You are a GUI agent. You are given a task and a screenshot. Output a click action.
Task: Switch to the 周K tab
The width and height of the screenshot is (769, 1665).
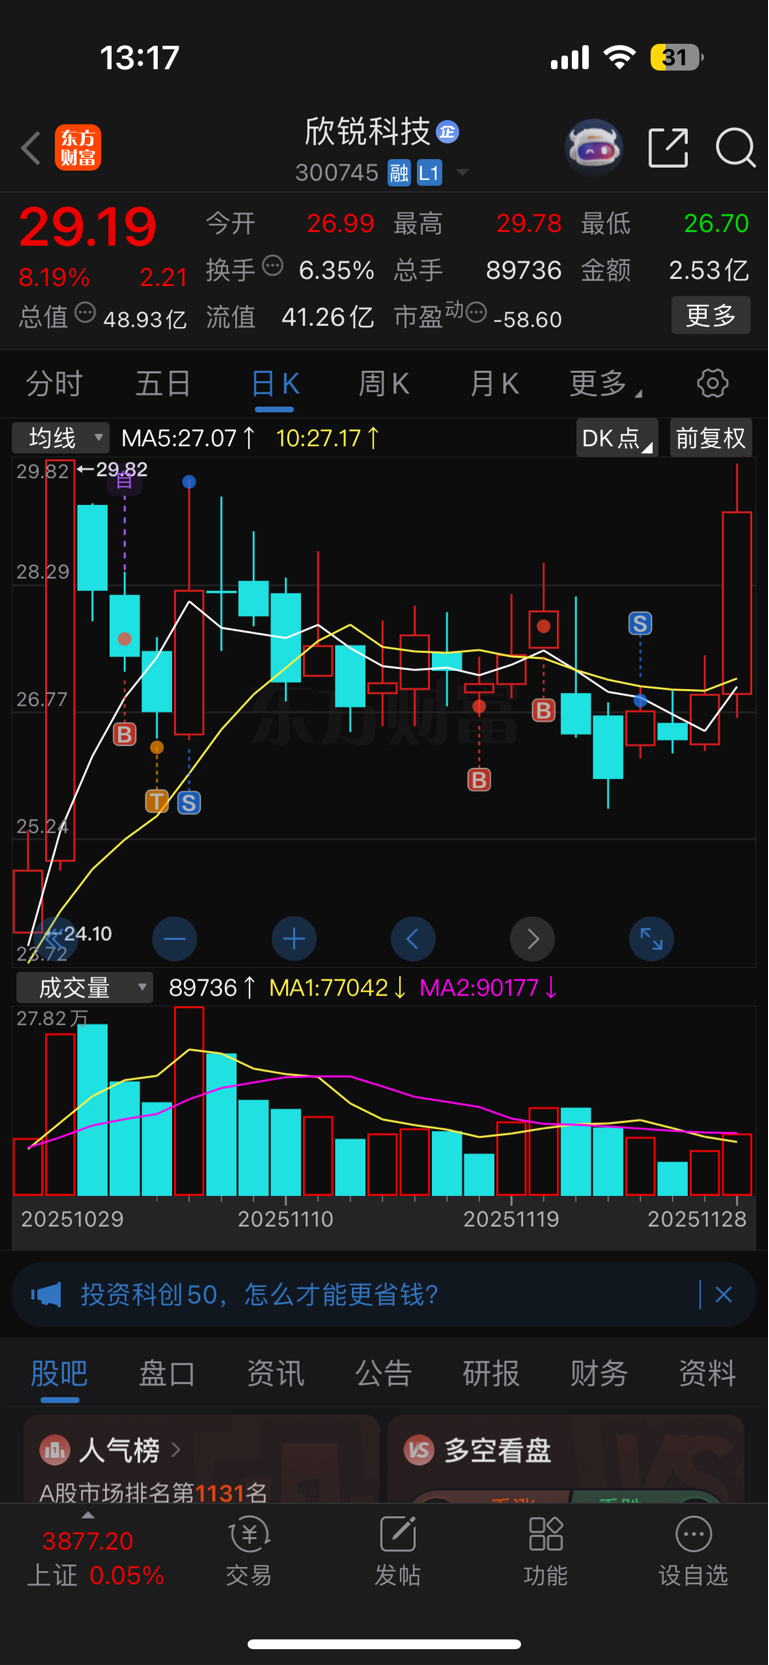point(384,383)
